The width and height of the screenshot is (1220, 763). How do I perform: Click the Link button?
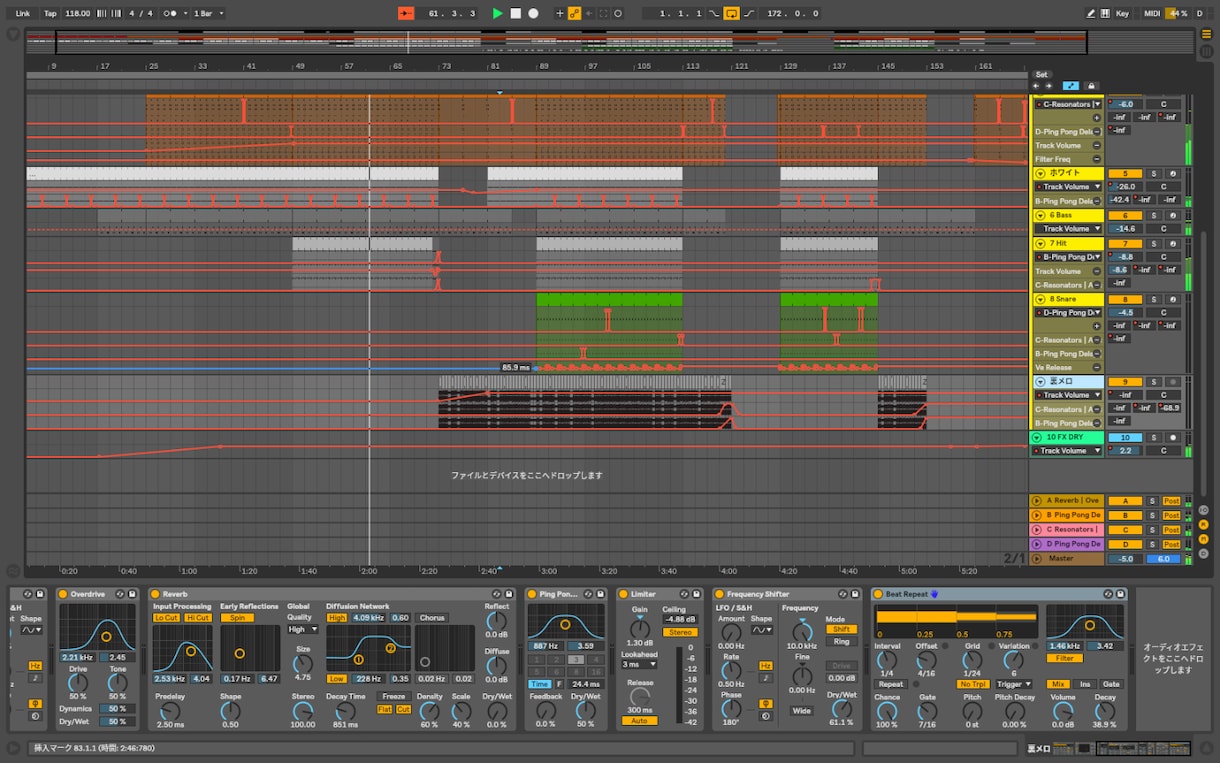coord(22,13)
